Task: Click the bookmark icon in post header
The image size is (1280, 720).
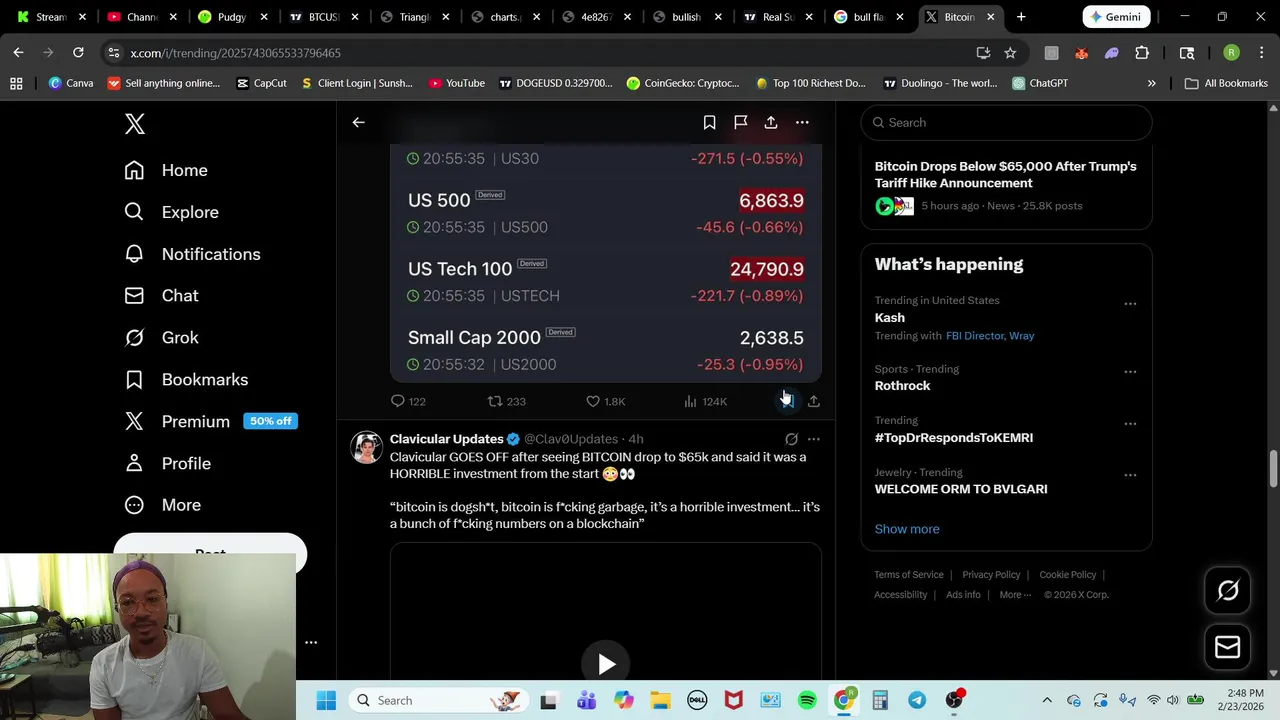Action: [709, 122]
